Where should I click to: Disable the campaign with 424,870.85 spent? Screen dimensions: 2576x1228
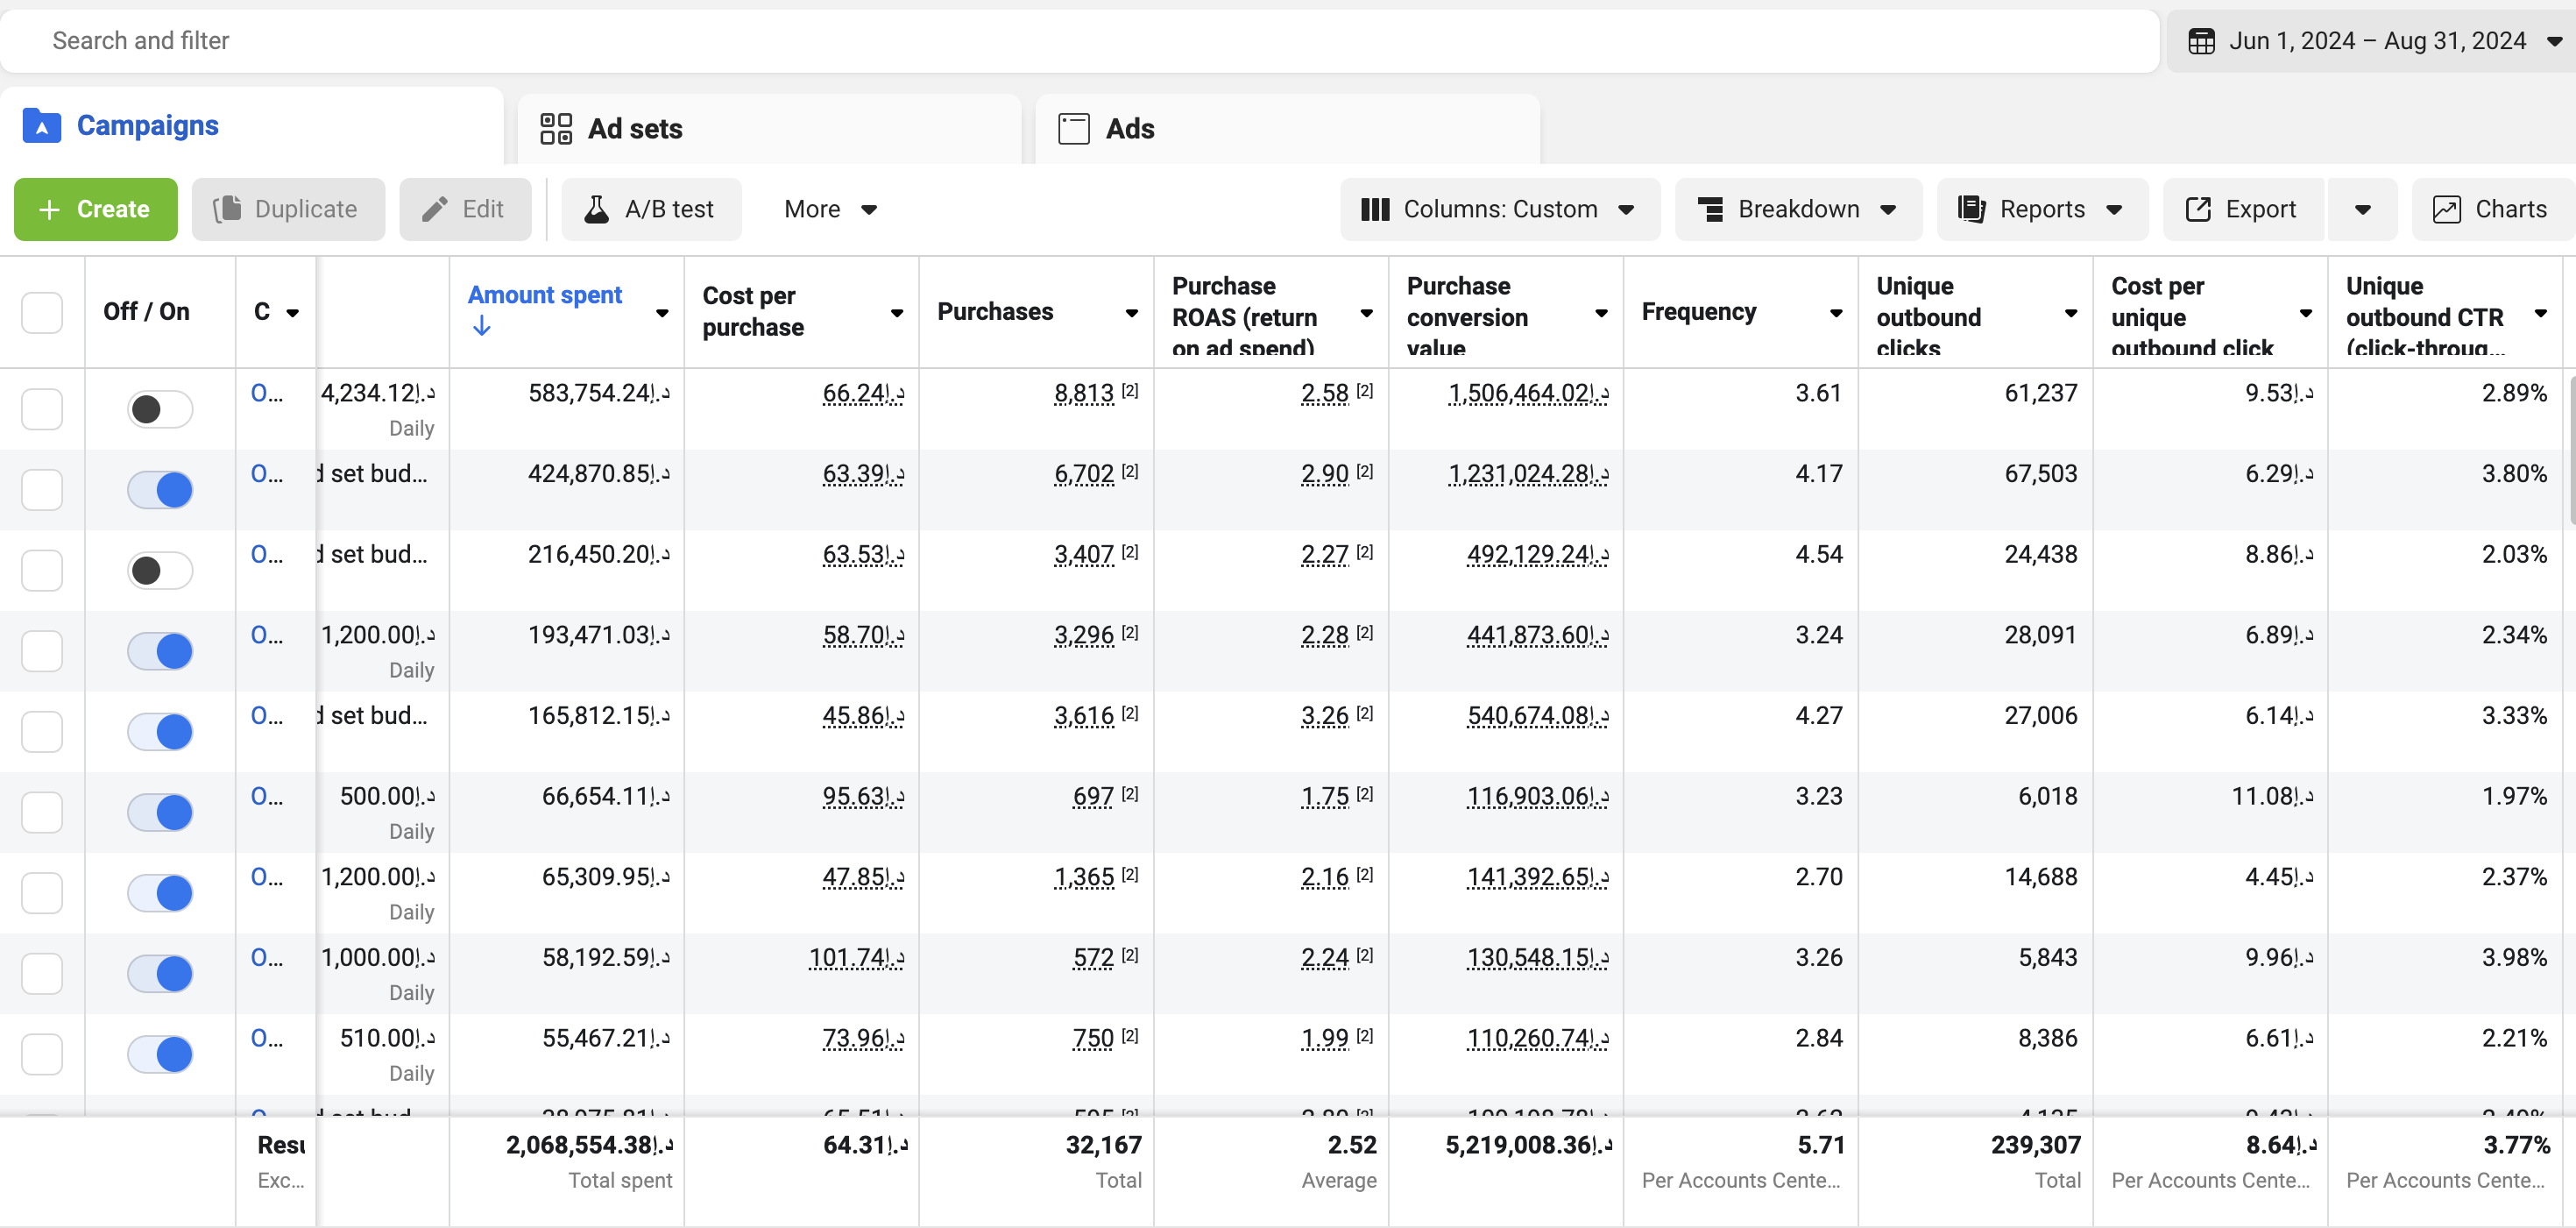click(x=160, y=490)
